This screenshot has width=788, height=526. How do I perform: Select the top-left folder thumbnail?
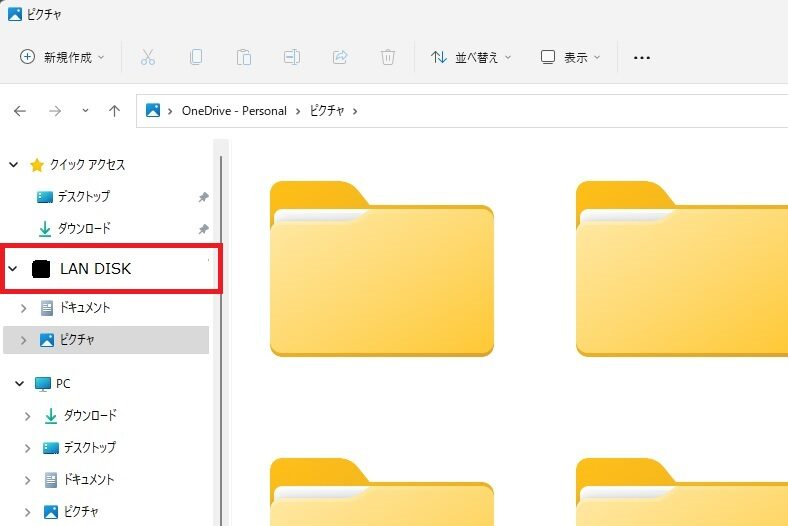click(381, 269)
